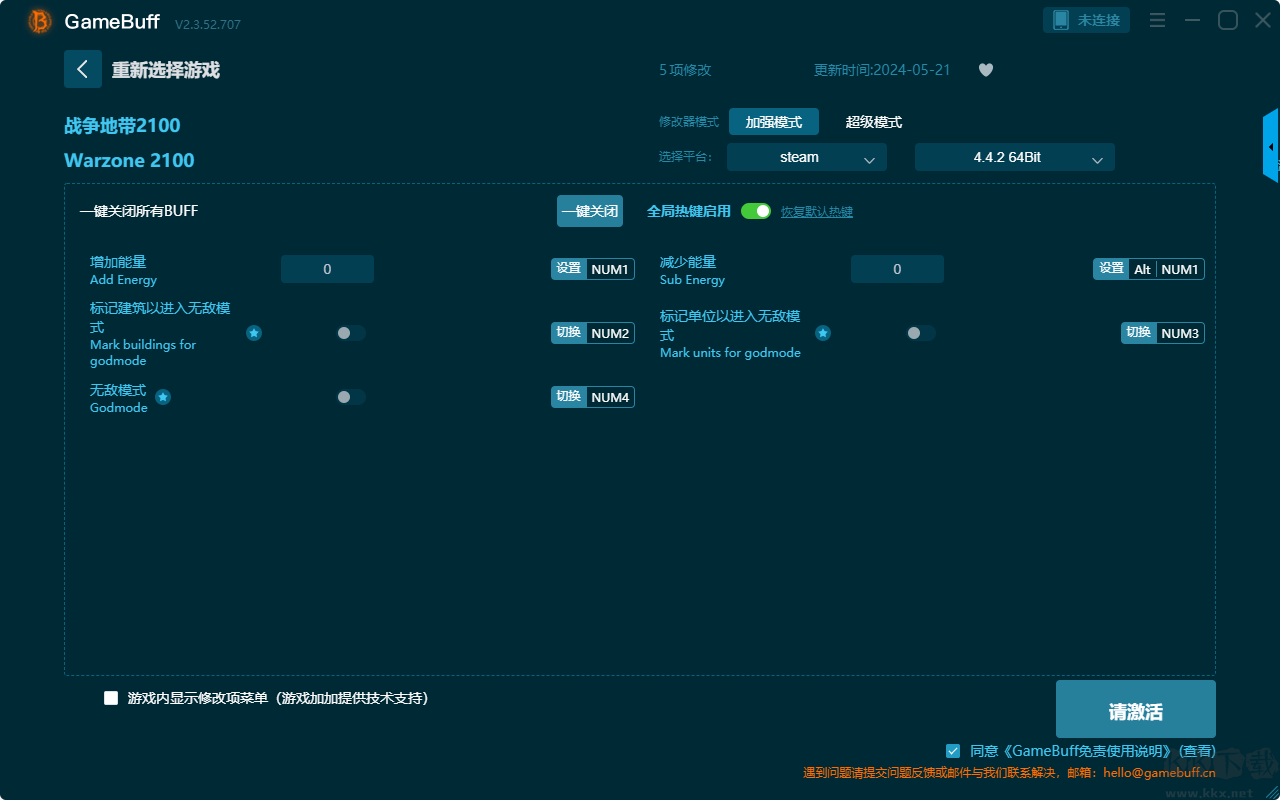Click star icon beside Godmode

163,397
